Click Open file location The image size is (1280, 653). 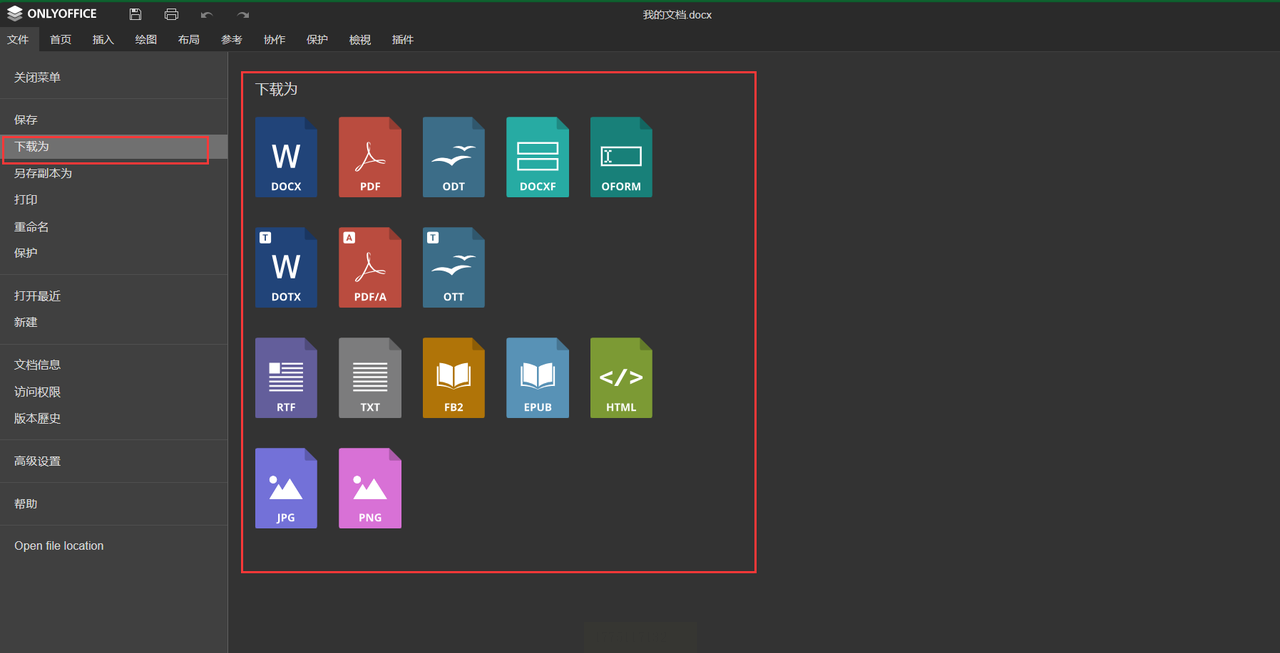(59, 546)
